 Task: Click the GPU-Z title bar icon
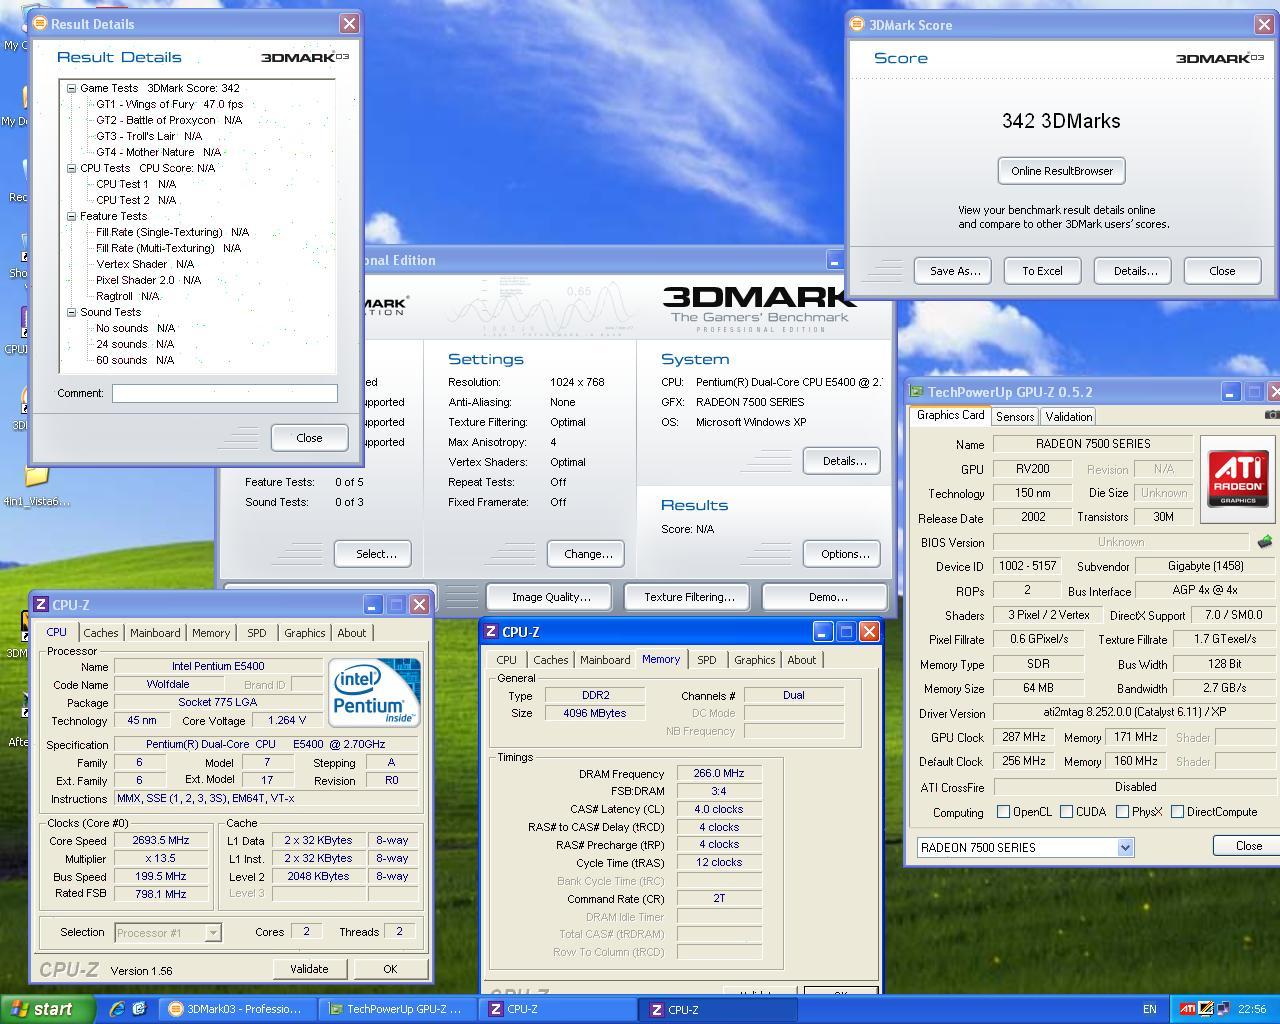[x=916, y=392]
